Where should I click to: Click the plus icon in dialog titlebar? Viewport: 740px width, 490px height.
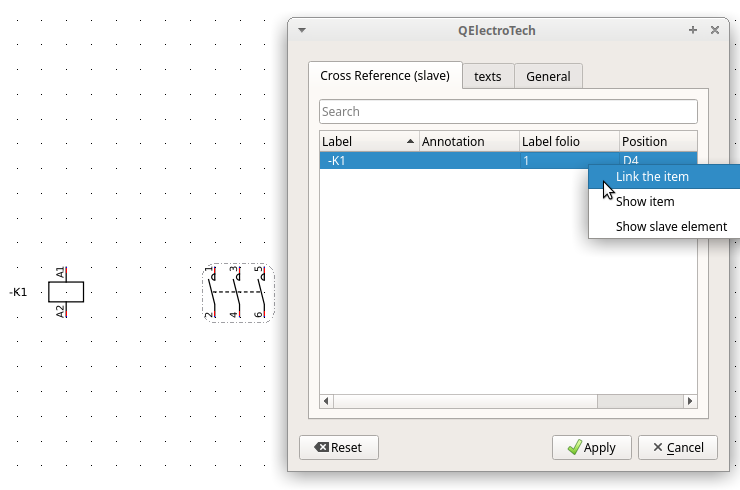pos(693,30)
